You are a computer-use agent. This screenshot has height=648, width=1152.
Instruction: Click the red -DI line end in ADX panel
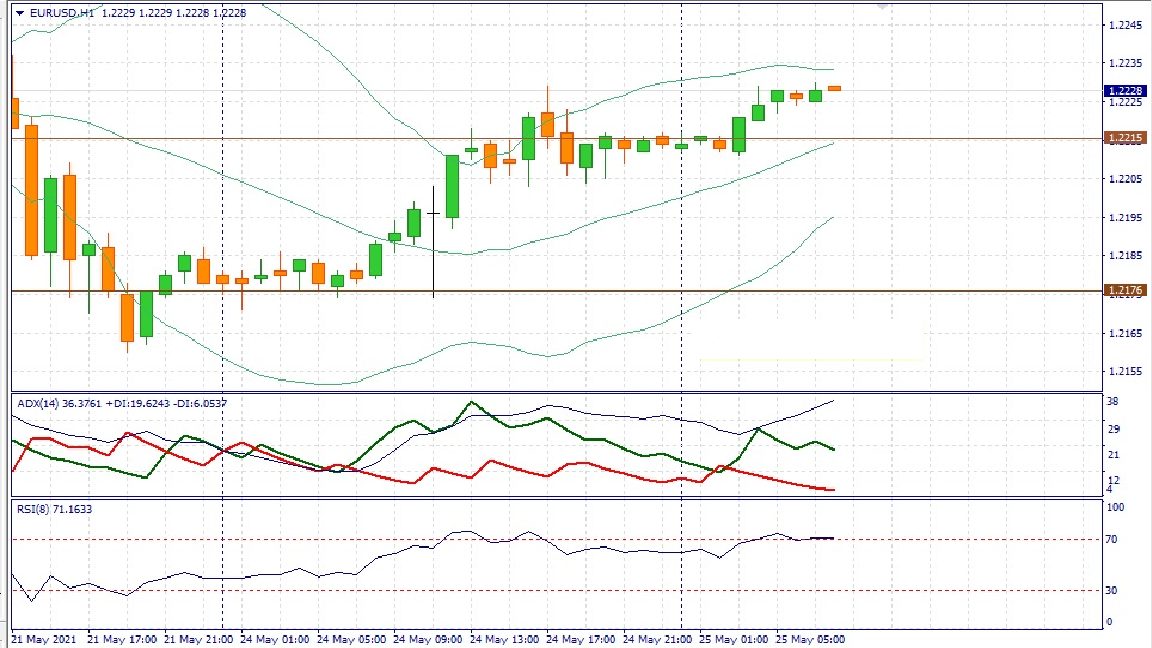[x=830, y=489]
